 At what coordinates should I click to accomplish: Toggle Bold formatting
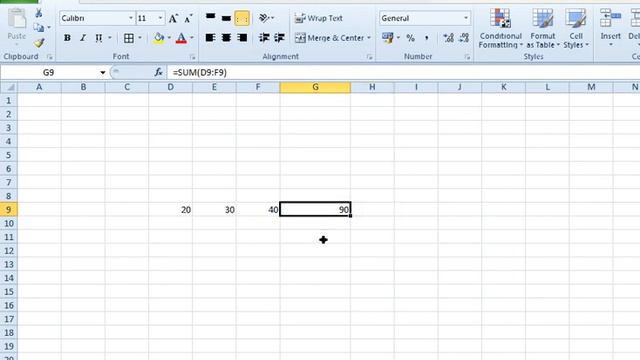67,38
